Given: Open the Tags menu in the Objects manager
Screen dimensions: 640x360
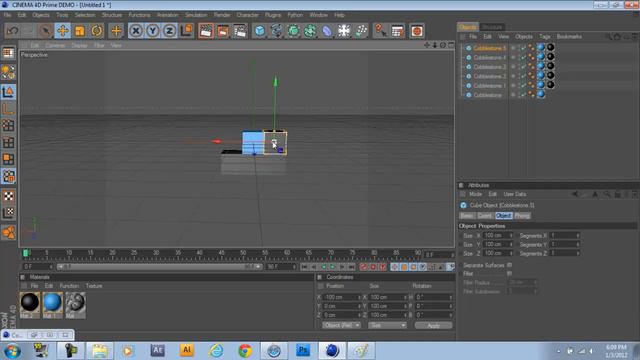Looking at the screenshot, I should (x=545, y=37).
